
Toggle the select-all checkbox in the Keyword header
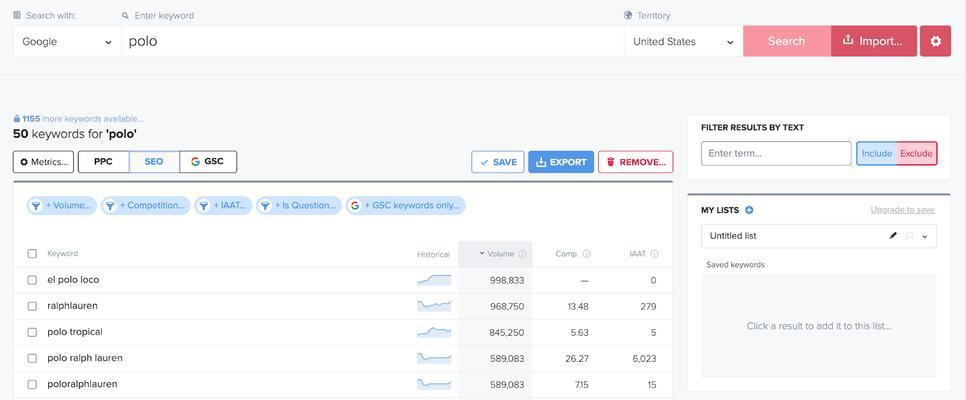pos(32,254)
